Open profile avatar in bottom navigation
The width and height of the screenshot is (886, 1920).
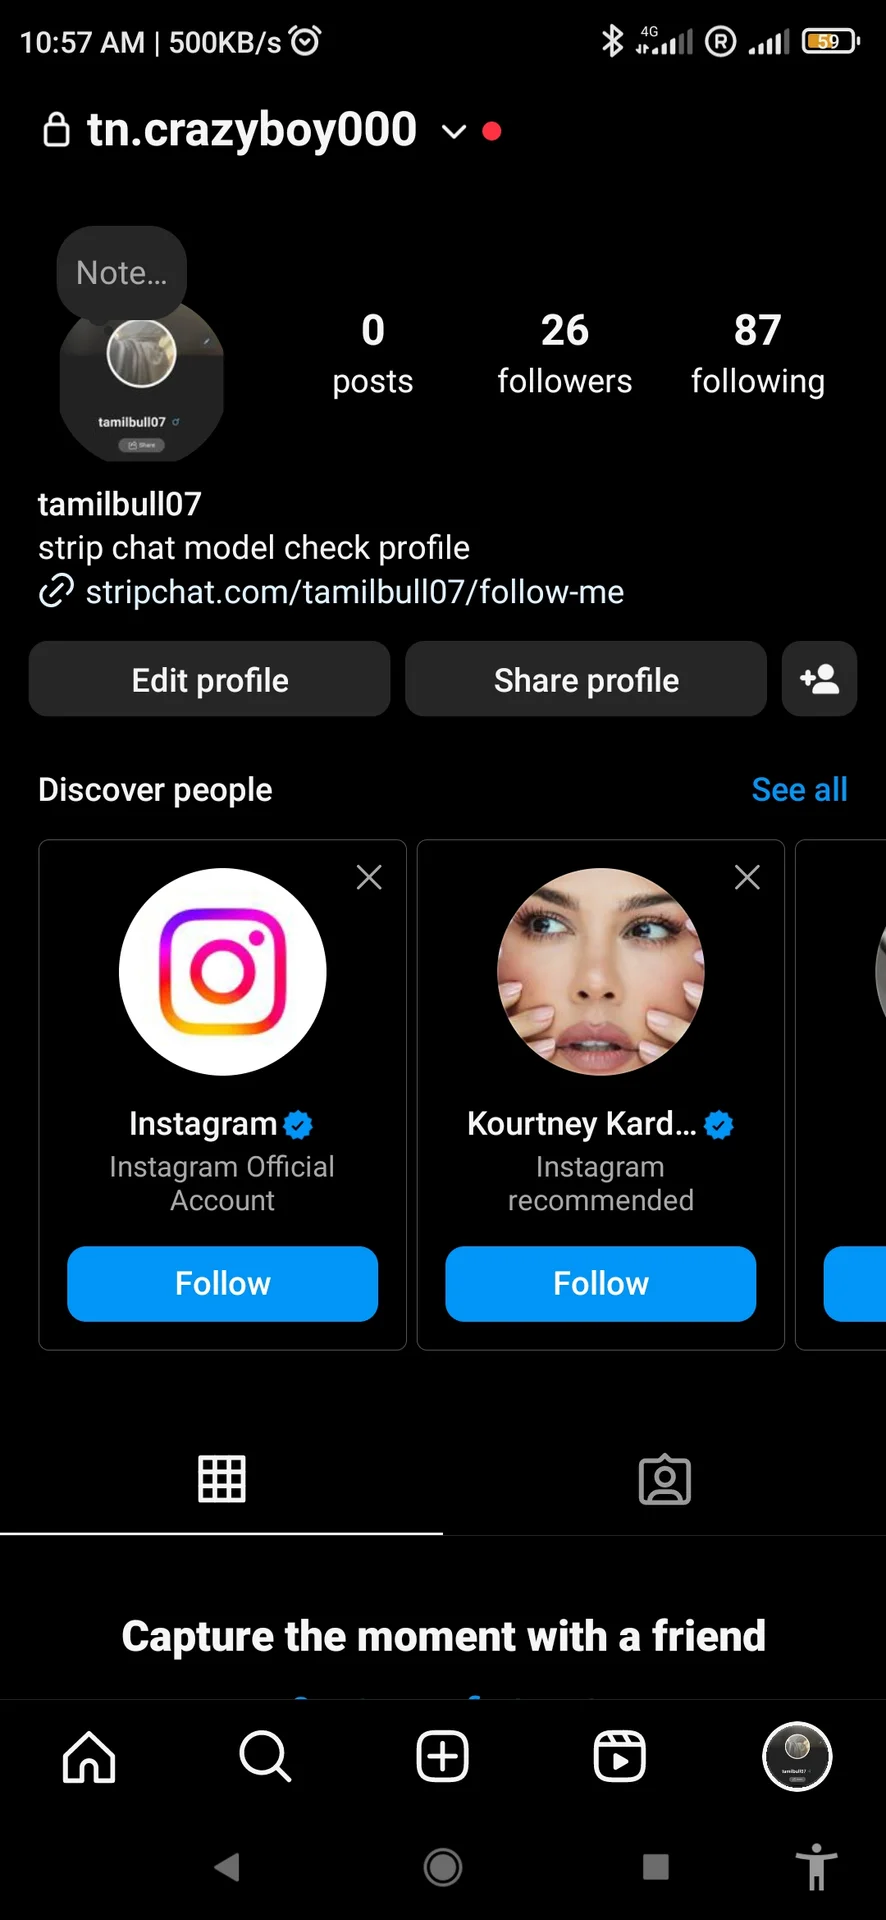797,1757
